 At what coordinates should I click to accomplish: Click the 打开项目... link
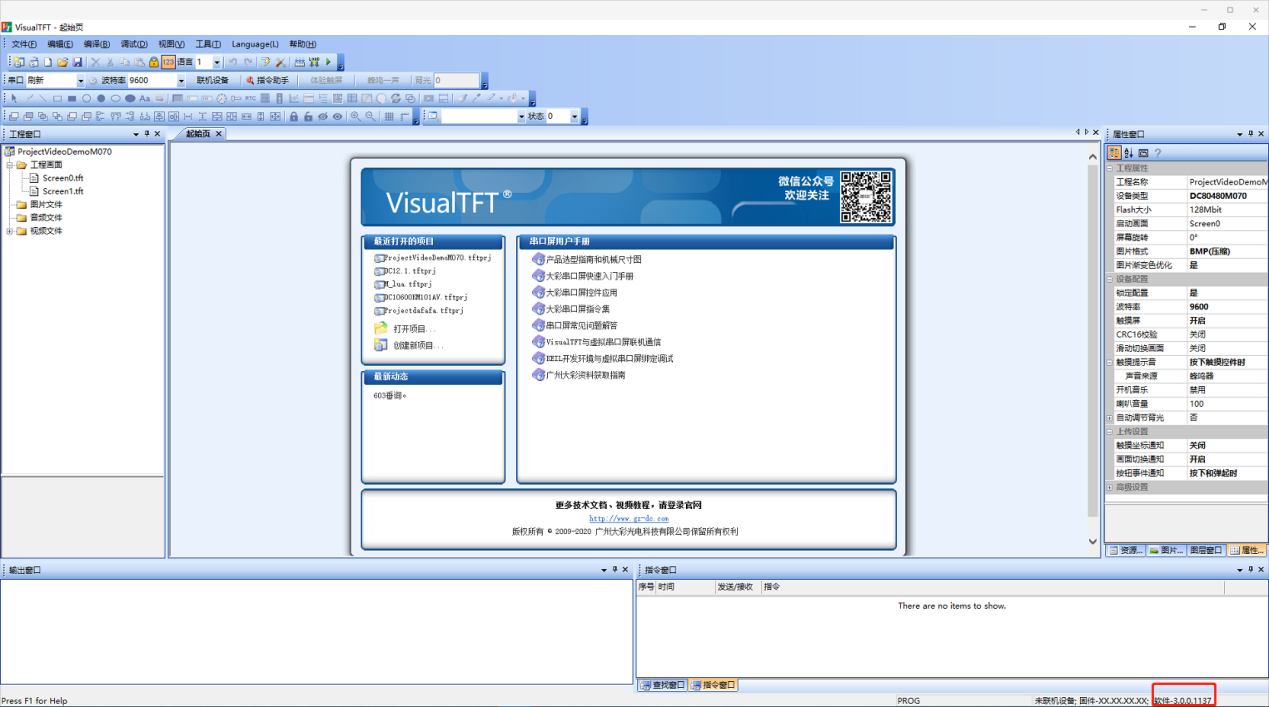point(414,329)
